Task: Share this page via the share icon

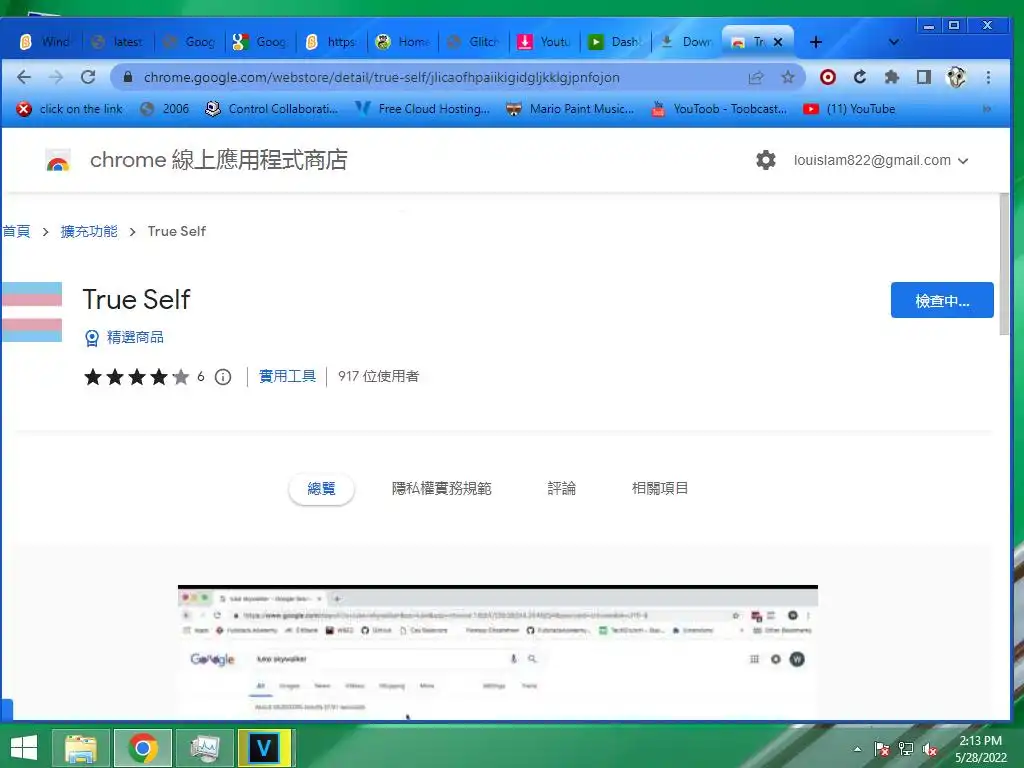Action: click(x=756, y=78)
